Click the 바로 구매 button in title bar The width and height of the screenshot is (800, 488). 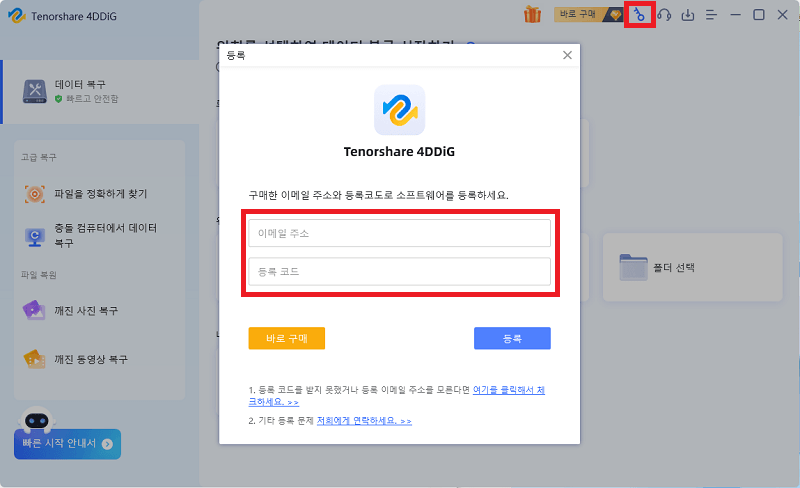pyautogui.click(x=588, y=14)
